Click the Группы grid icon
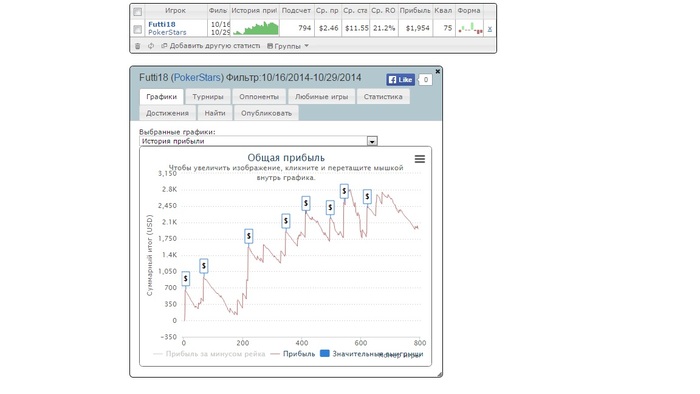The image size is (700, 394). (270, 46)
